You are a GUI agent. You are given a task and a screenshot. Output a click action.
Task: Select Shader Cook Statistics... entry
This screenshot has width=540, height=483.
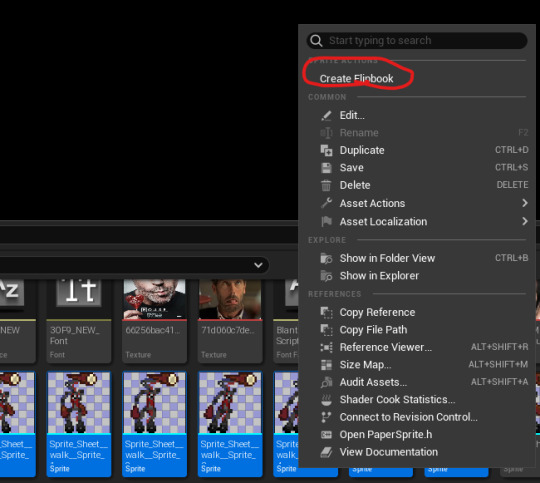(397, 400)
